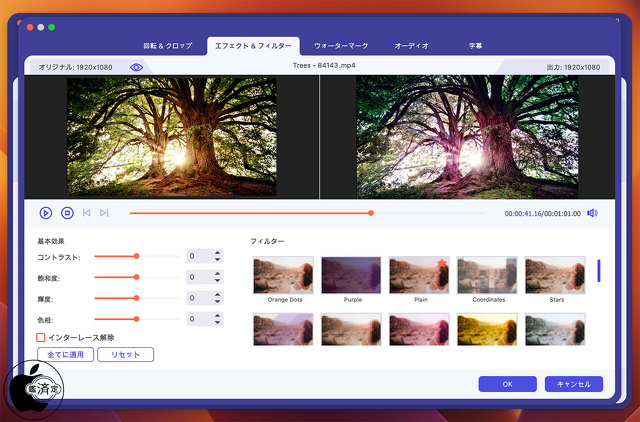Viewport: 640px width, 422px height.
Task: Click the green maximize window button
Action: coord(51,27)
